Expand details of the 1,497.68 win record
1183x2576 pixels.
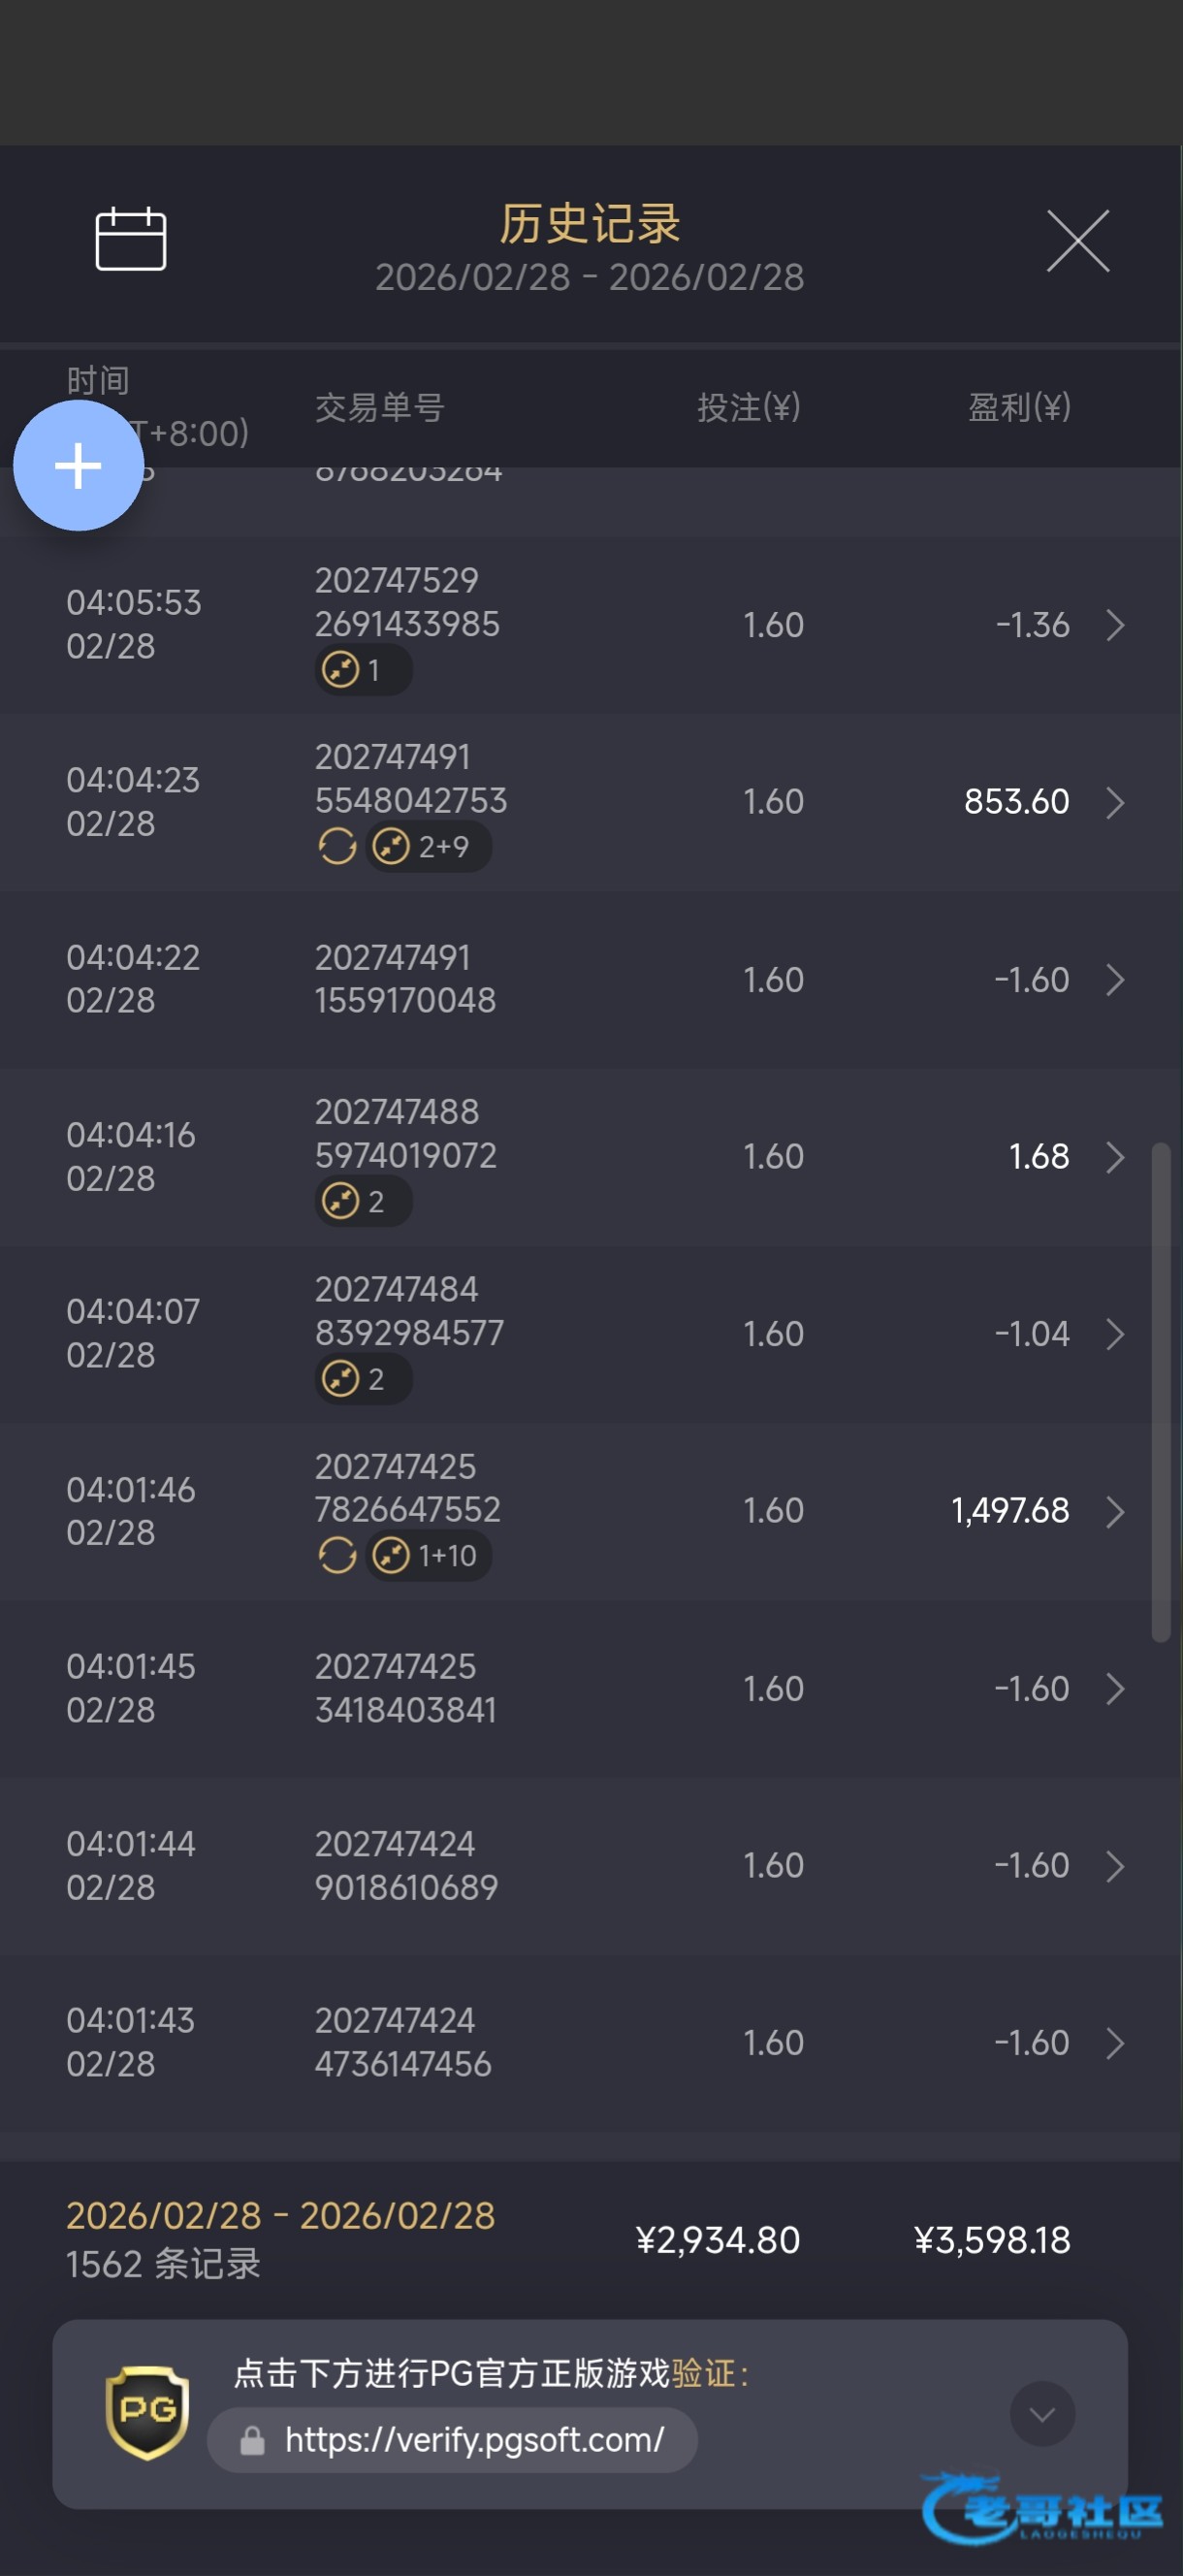[1115, 1511]
